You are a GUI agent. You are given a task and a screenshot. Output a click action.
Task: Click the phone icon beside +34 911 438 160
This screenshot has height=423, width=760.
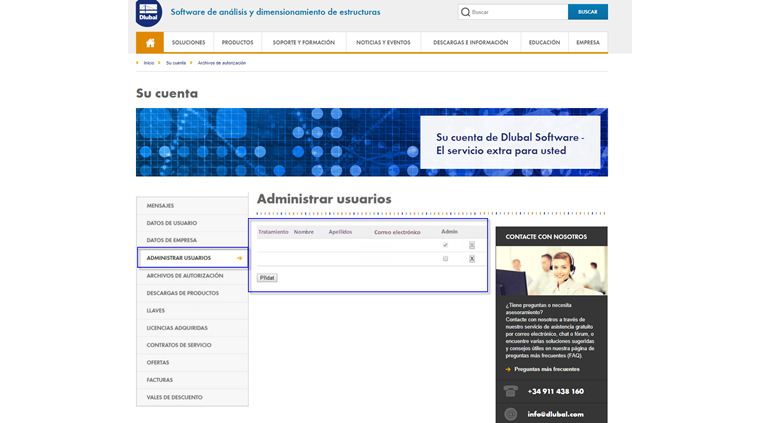510,391
